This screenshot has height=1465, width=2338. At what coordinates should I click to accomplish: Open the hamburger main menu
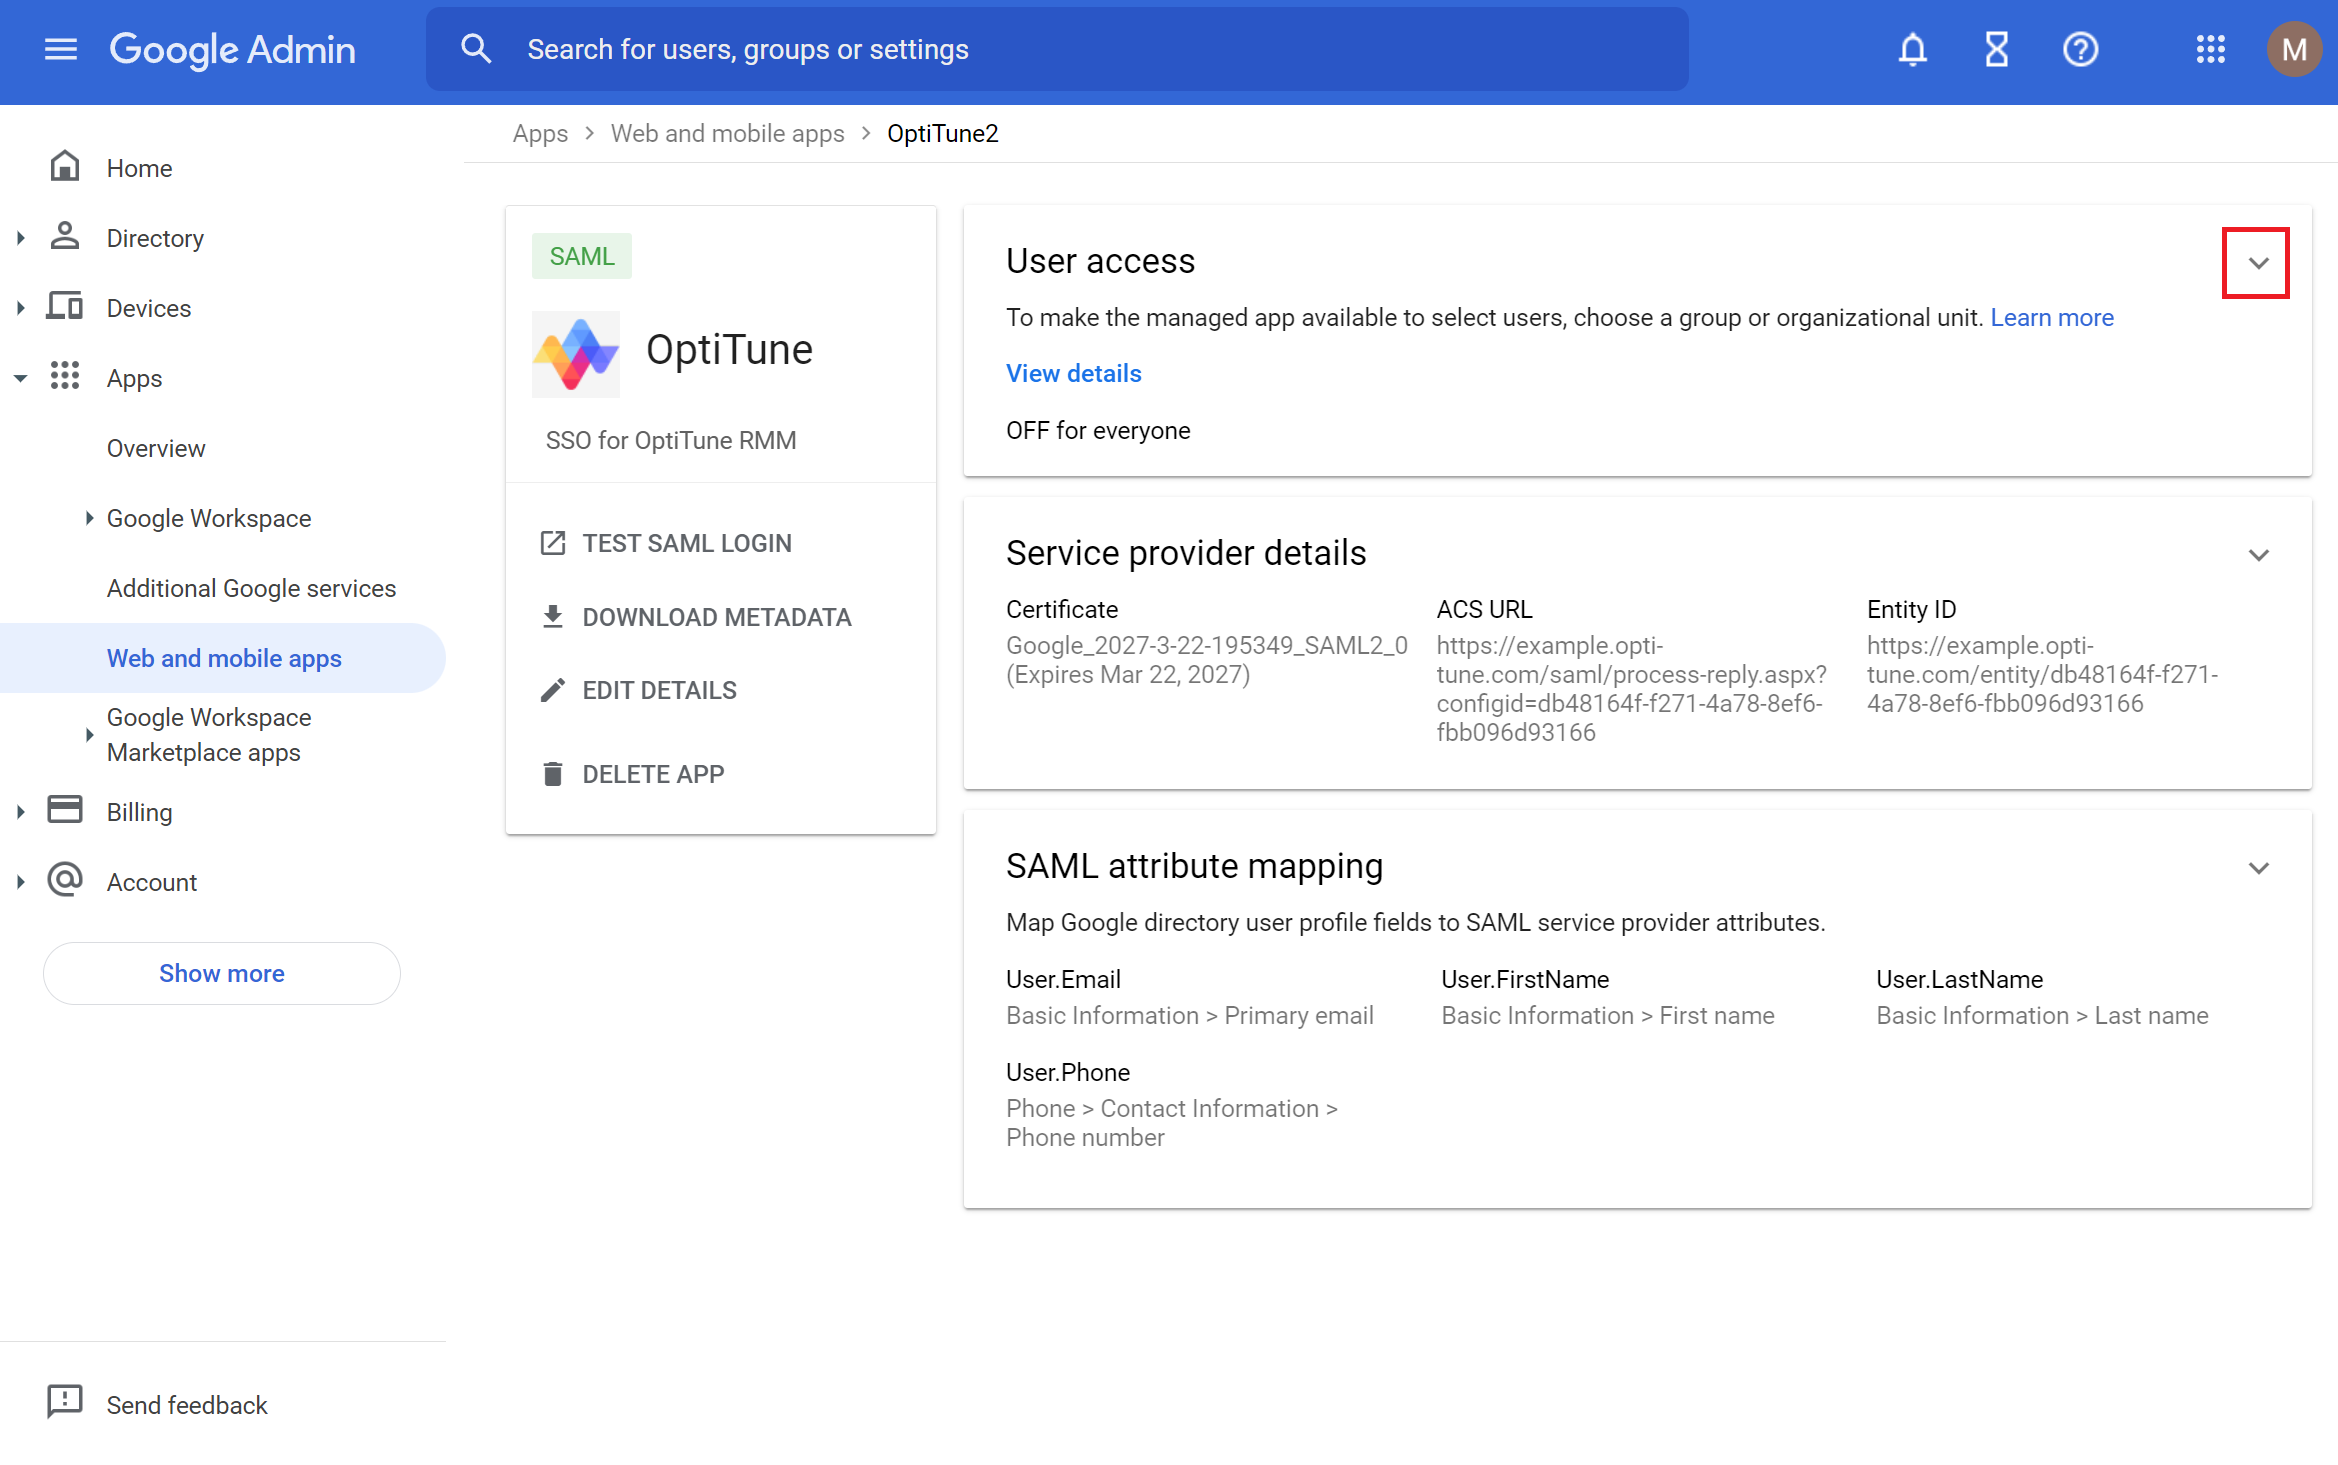[61, 49]
